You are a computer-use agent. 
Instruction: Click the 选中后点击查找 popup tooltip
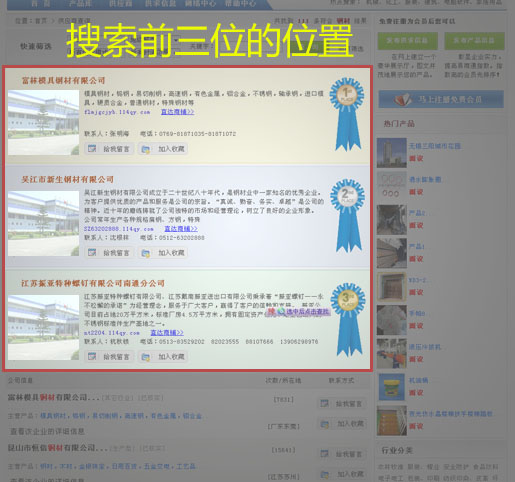tap(299, 311)
